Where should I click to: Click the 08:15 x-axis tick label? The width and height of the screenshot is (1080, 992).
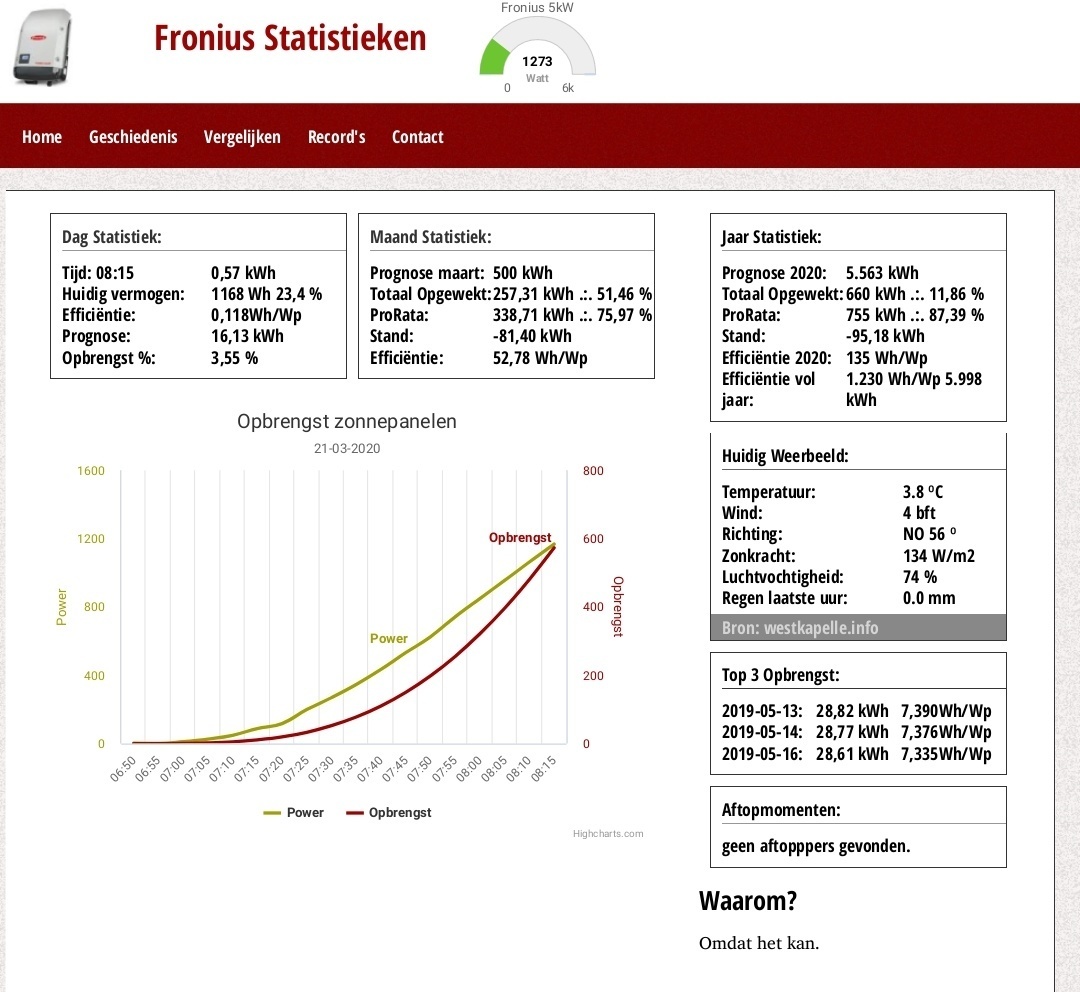click(544, 768)
